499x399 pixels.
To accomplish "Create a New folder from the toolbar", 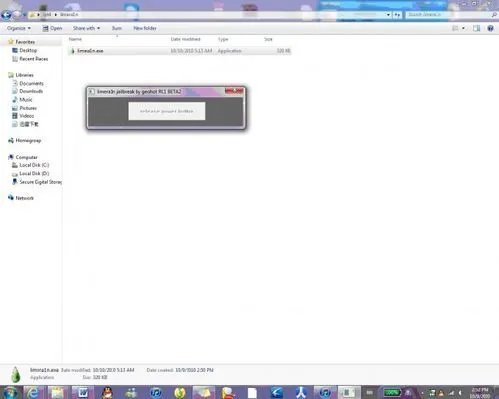I will click(x=145, y=28).
